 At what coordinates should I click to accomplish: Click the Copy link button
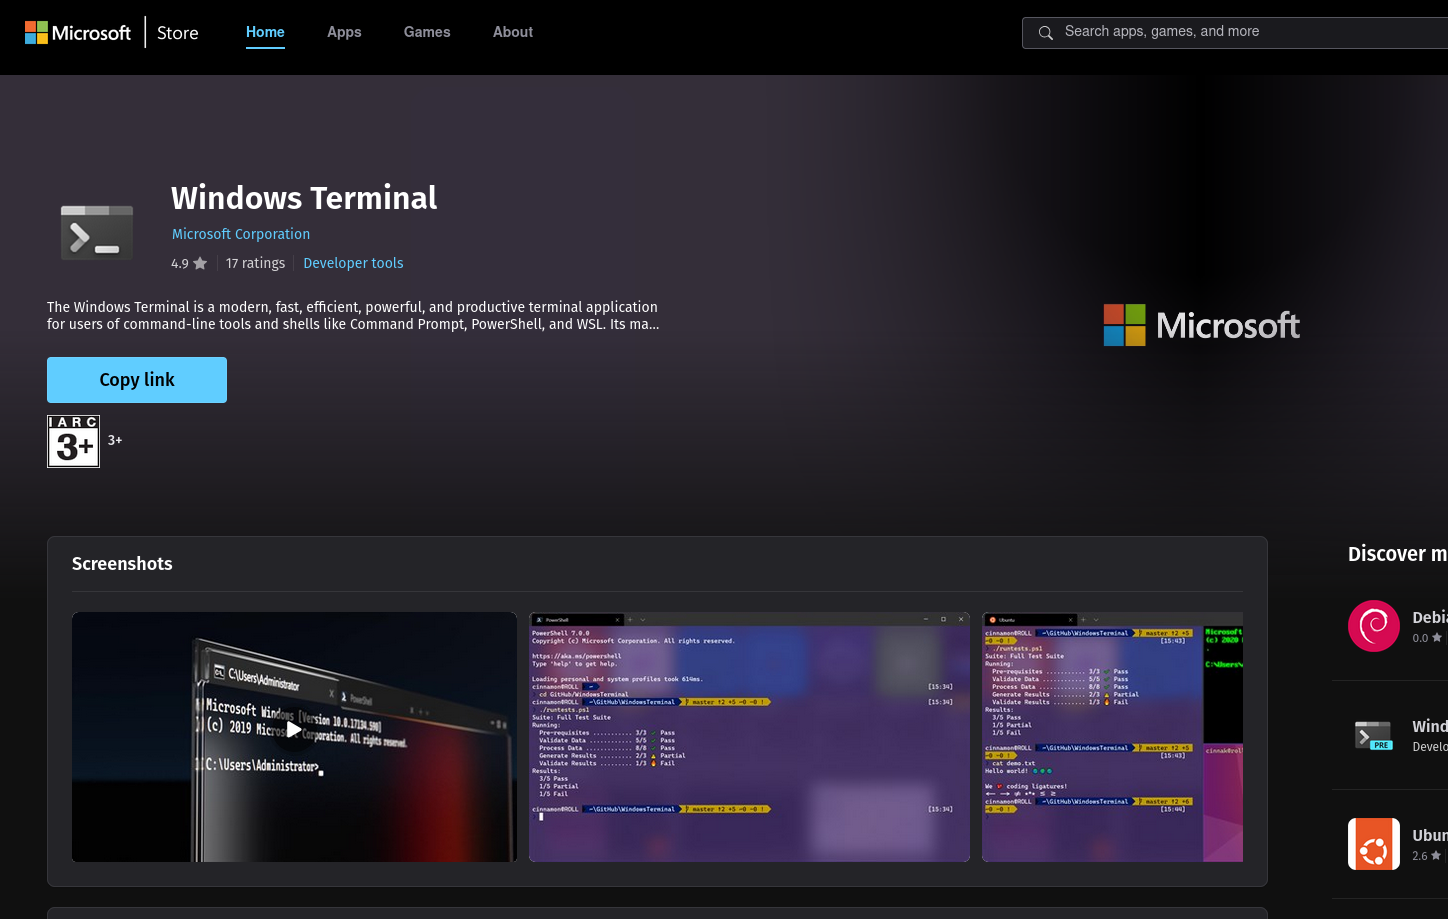click(x=137, y=380)
